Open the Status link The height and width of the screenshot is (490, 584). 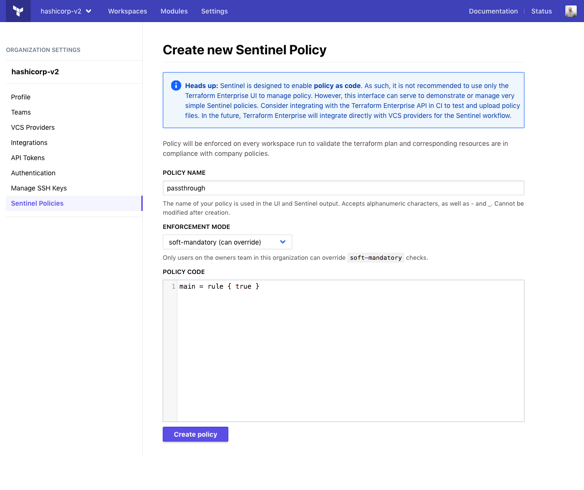[x=541, y=11]
